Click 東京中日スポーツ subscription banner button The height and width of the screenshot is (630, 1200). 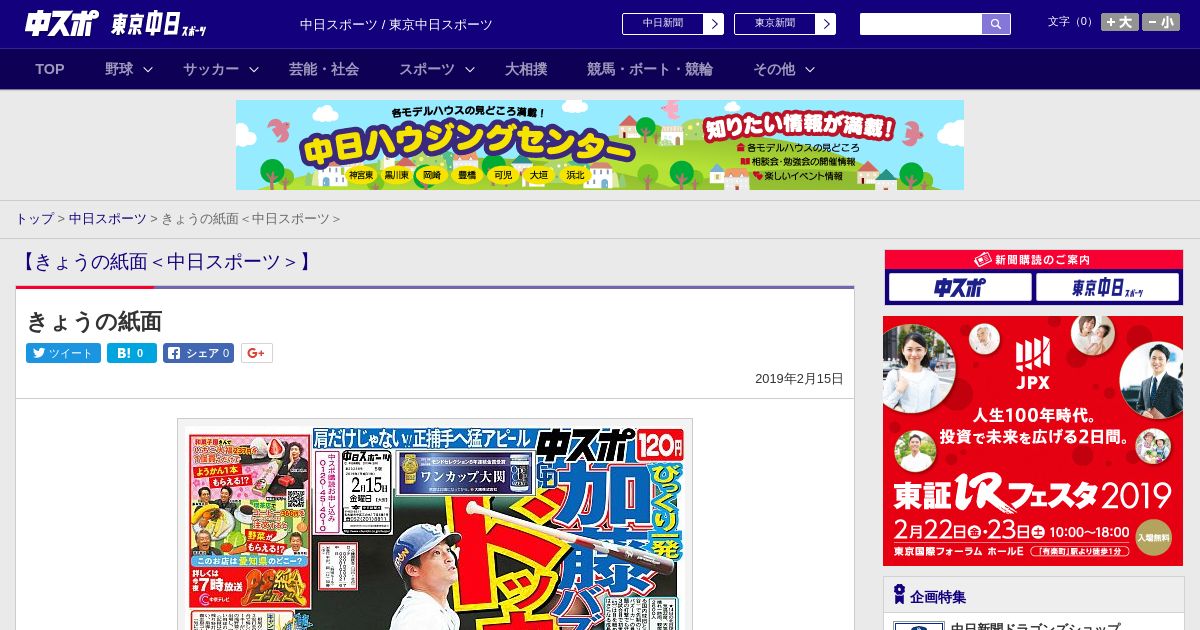tap(1108, 288)
